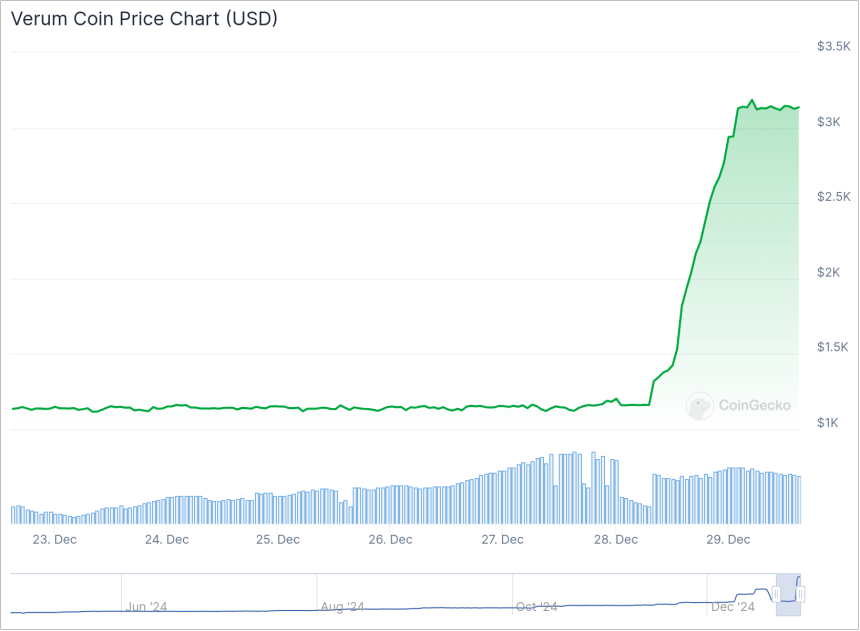860x631 pixels.
Task: Click the Verum Coin Price Chart title
Action: tap(144, 18)
